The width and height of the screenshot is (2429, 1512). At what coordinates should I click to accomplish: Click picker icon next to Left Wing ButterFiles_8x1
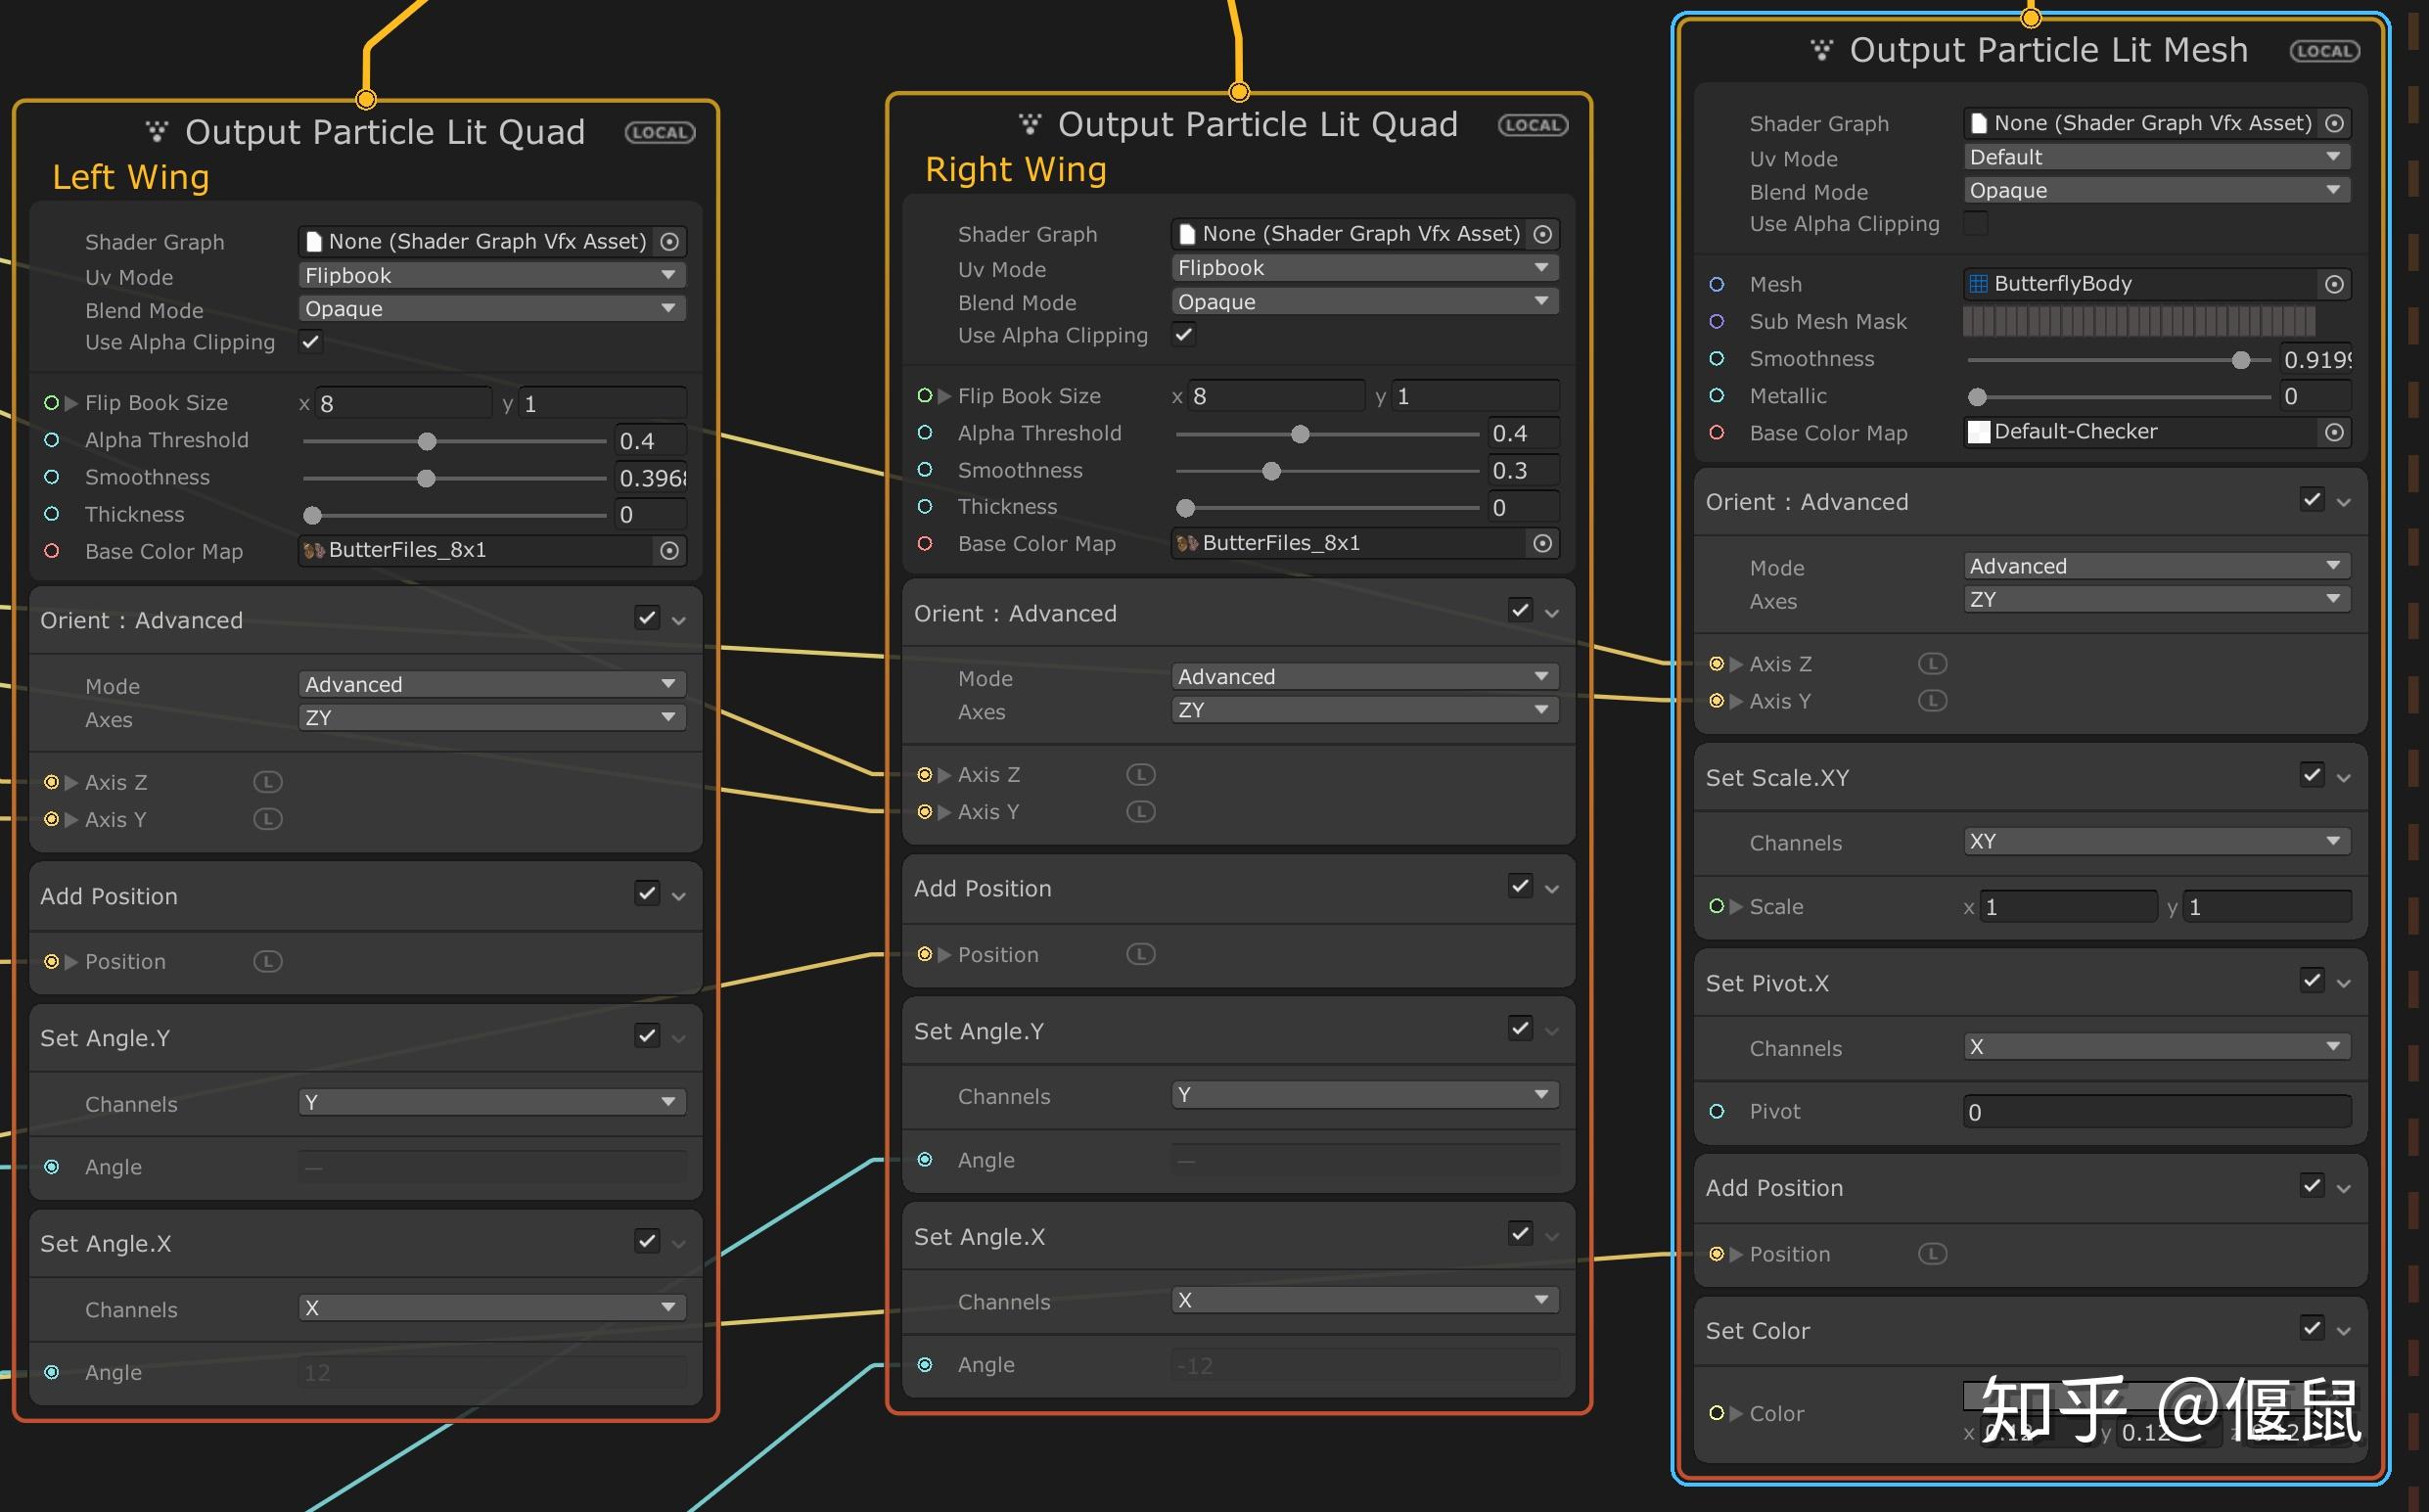[x=669, y=551]
